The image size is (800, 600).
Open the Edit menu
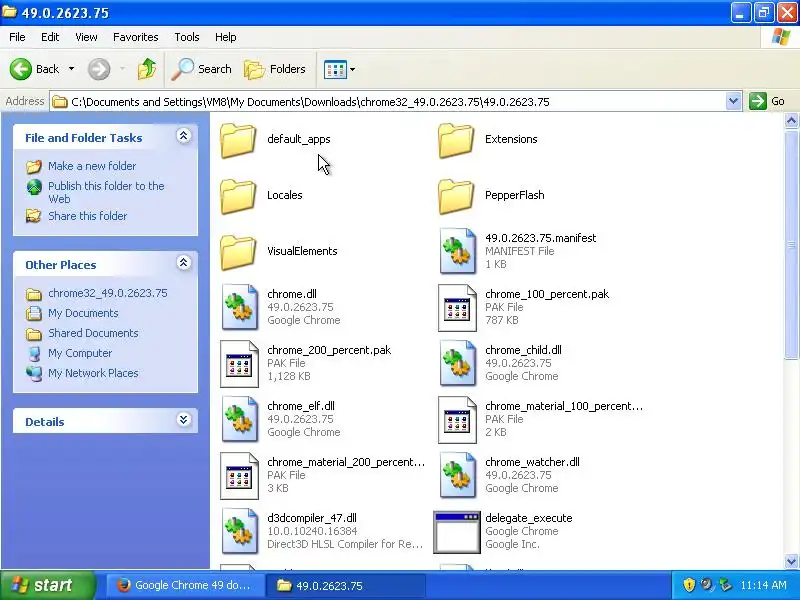[x=50, y=37]
